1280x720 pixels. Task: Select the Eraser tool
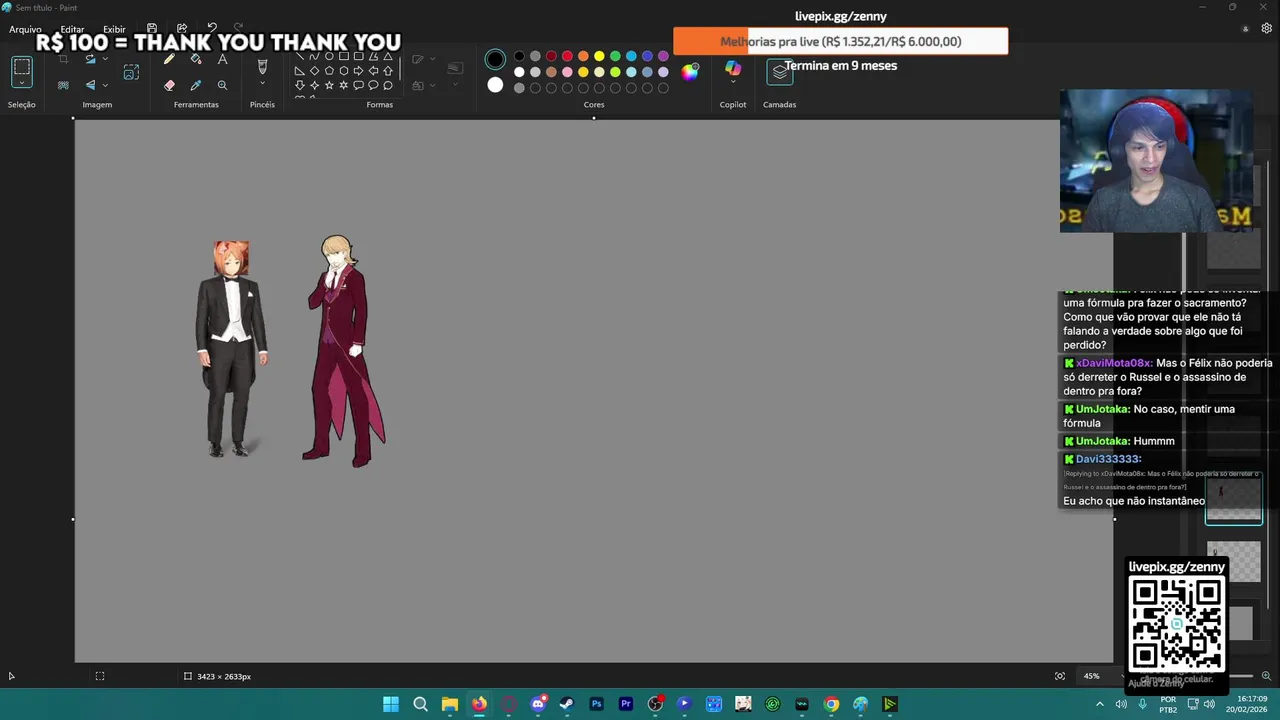point(169,85)
